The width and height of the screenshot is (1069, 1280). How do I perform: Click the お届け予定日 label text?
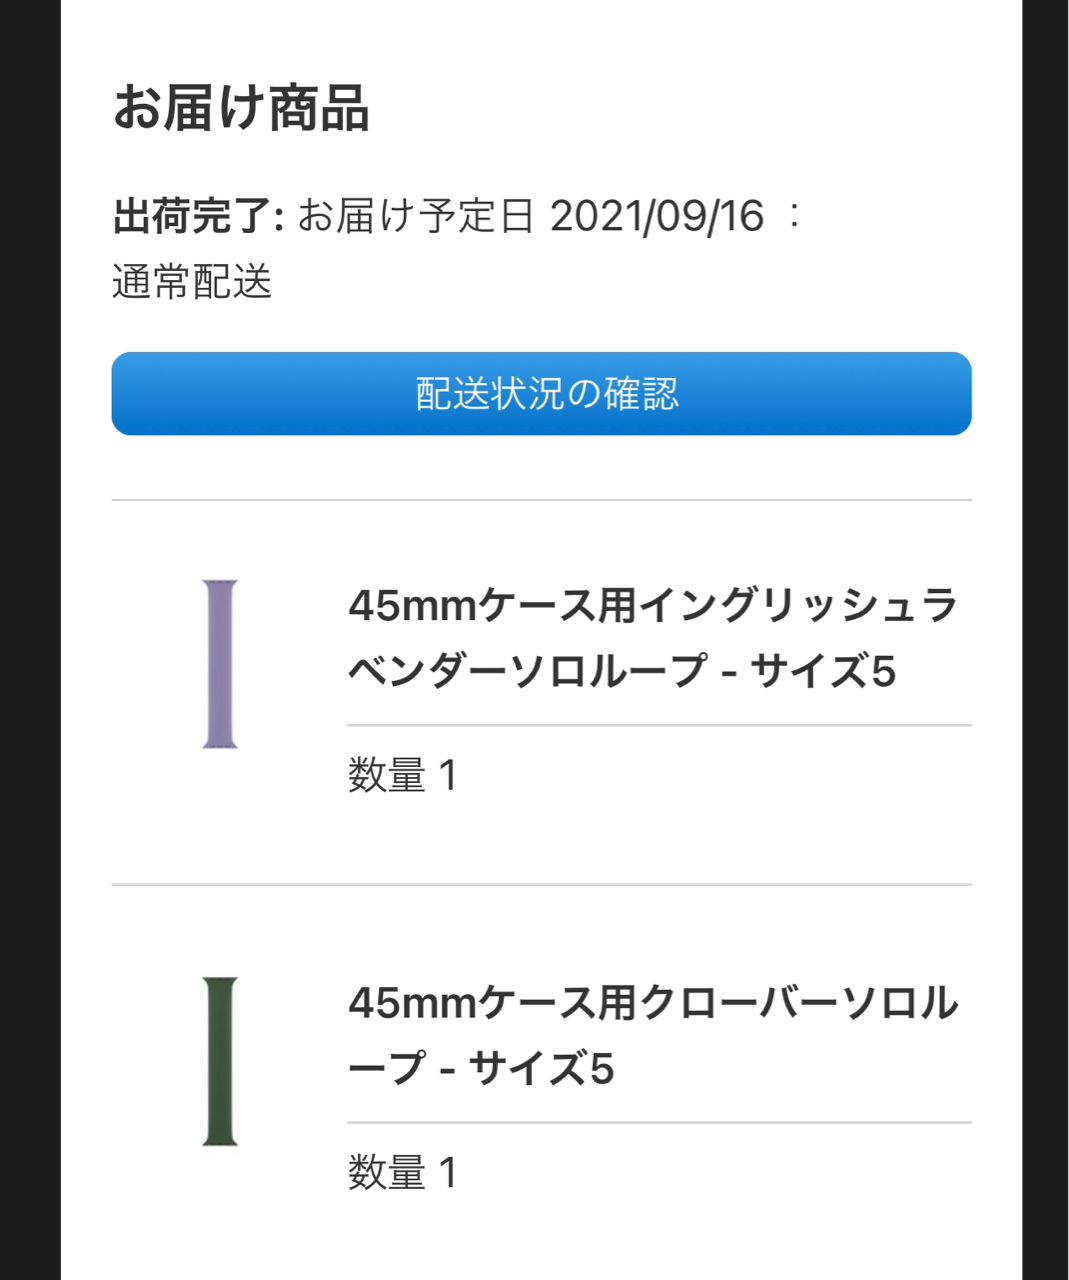[416, 216]
